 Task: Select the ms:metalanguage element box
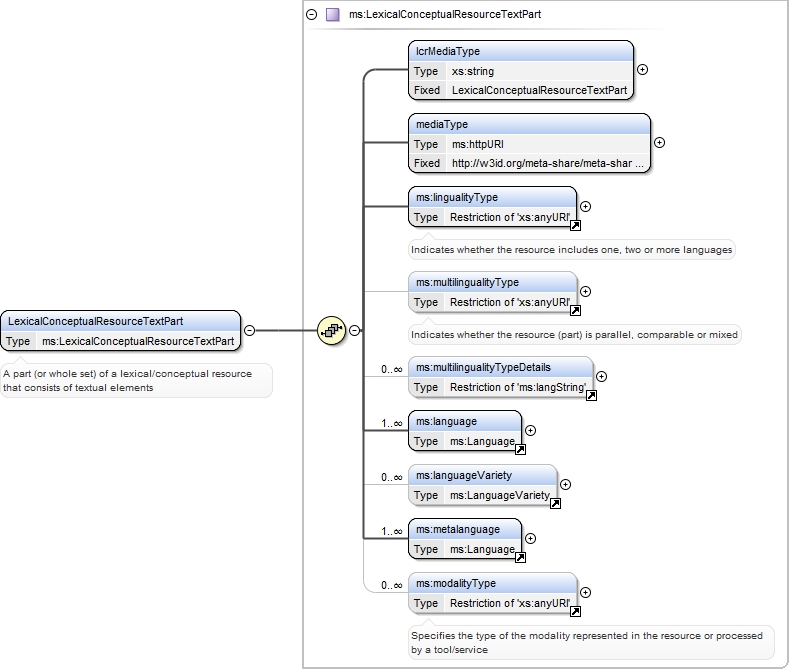point(465,539)
